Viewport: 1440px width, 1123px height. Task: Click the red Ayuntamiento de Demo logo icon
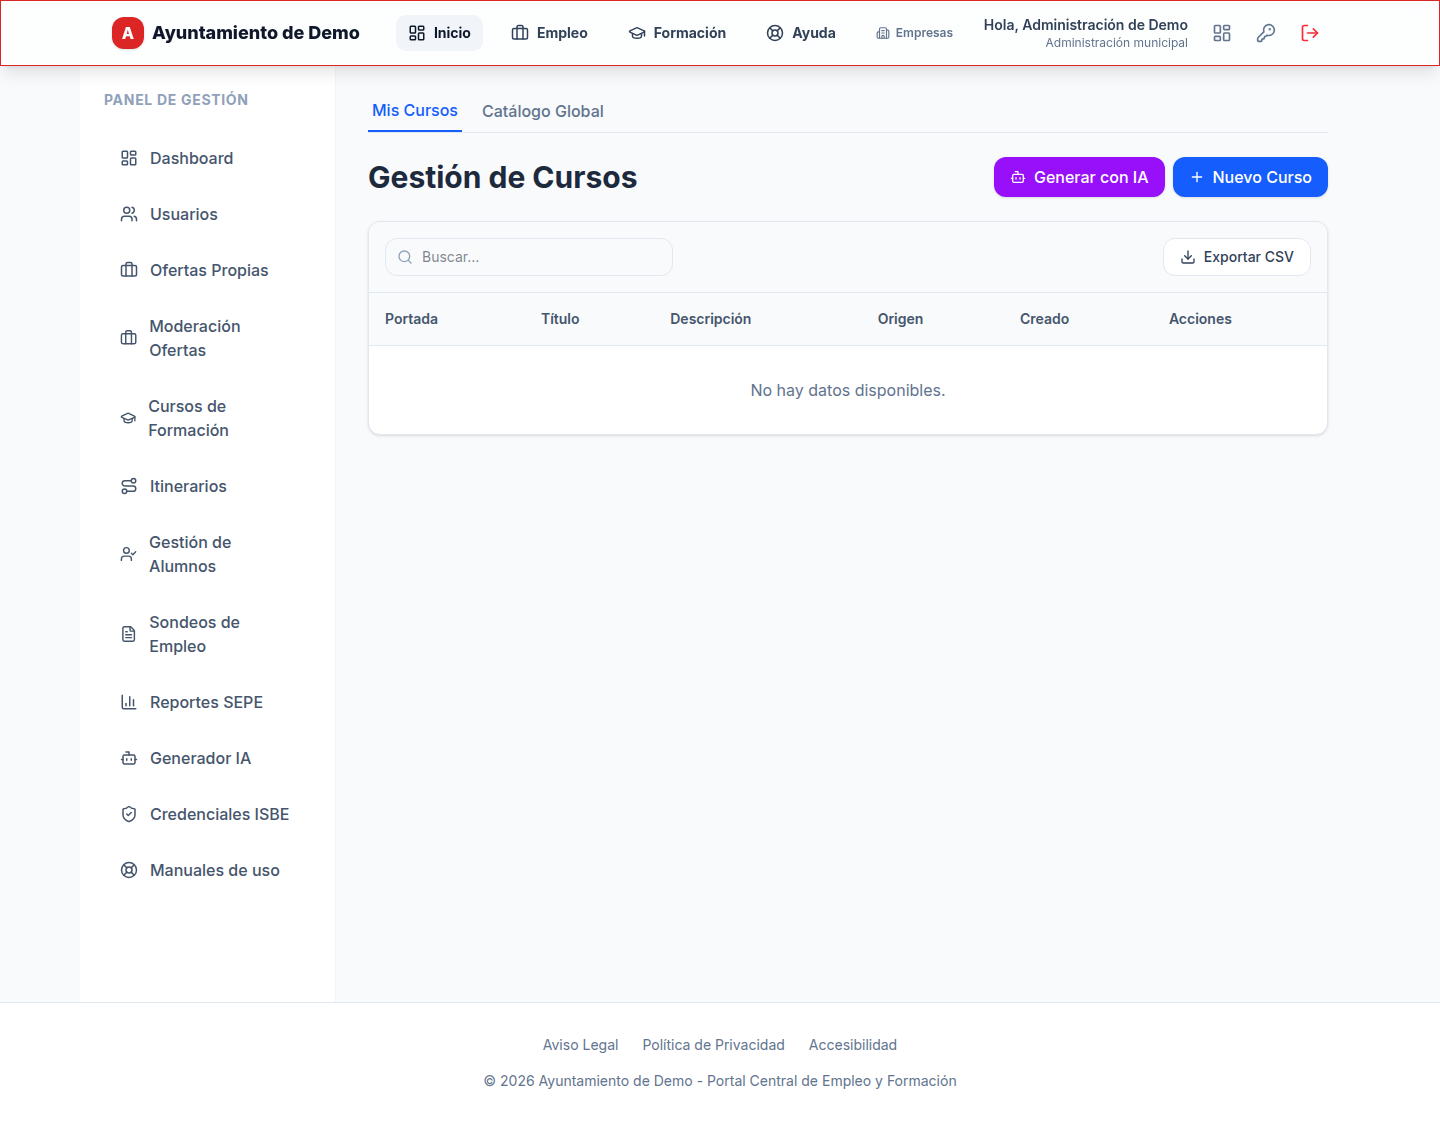pos(128,33)
